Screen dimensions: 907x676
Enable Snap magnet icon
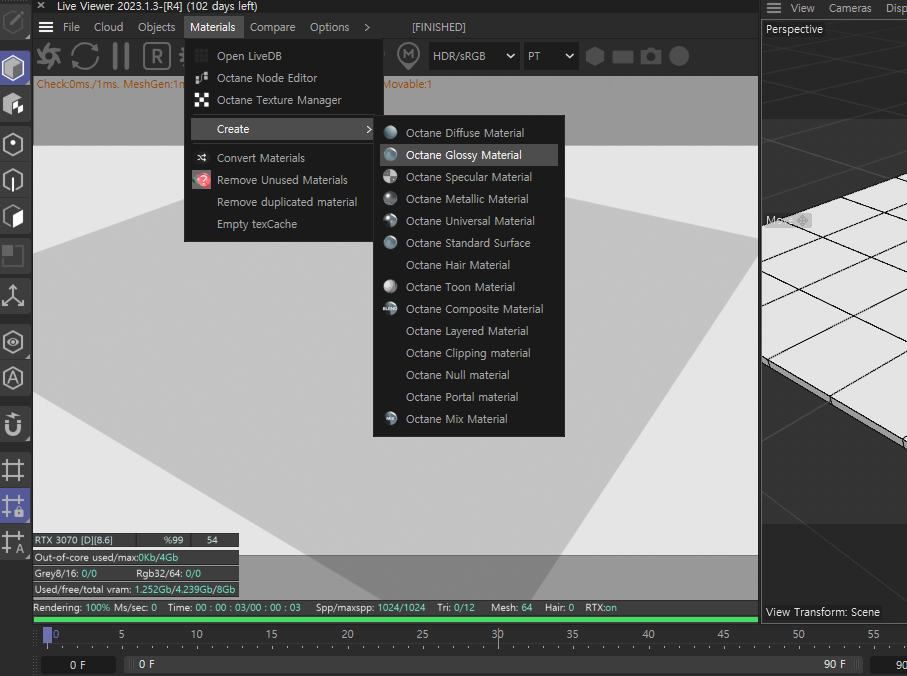tap(13, 425)
